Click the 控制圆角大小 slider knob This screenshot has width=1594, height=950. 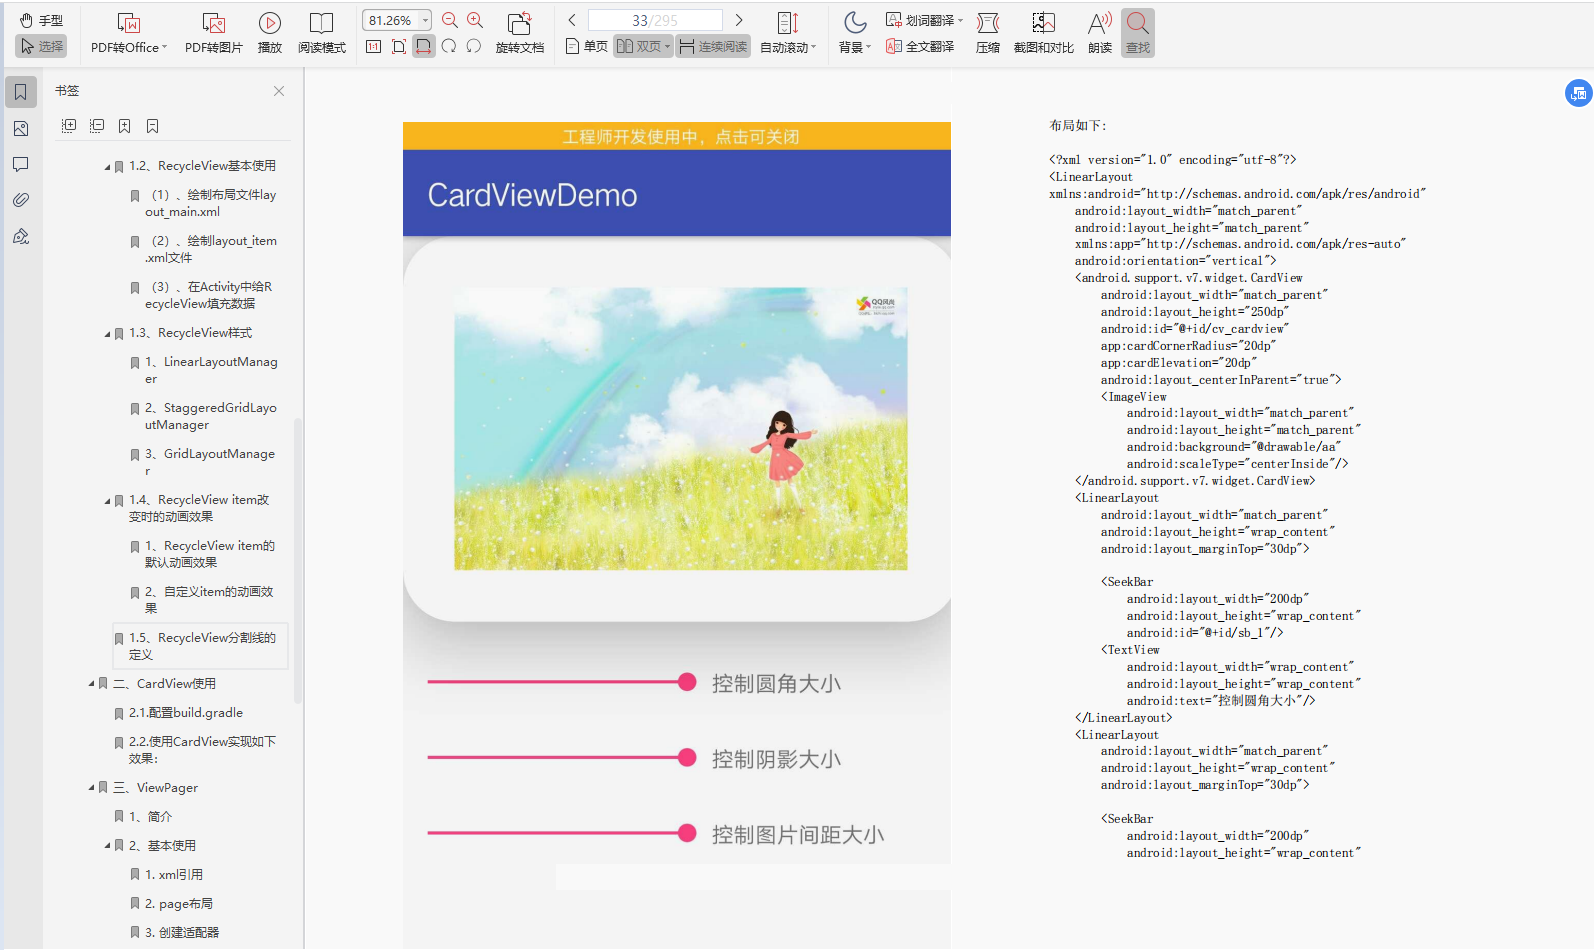click(687, 682)
